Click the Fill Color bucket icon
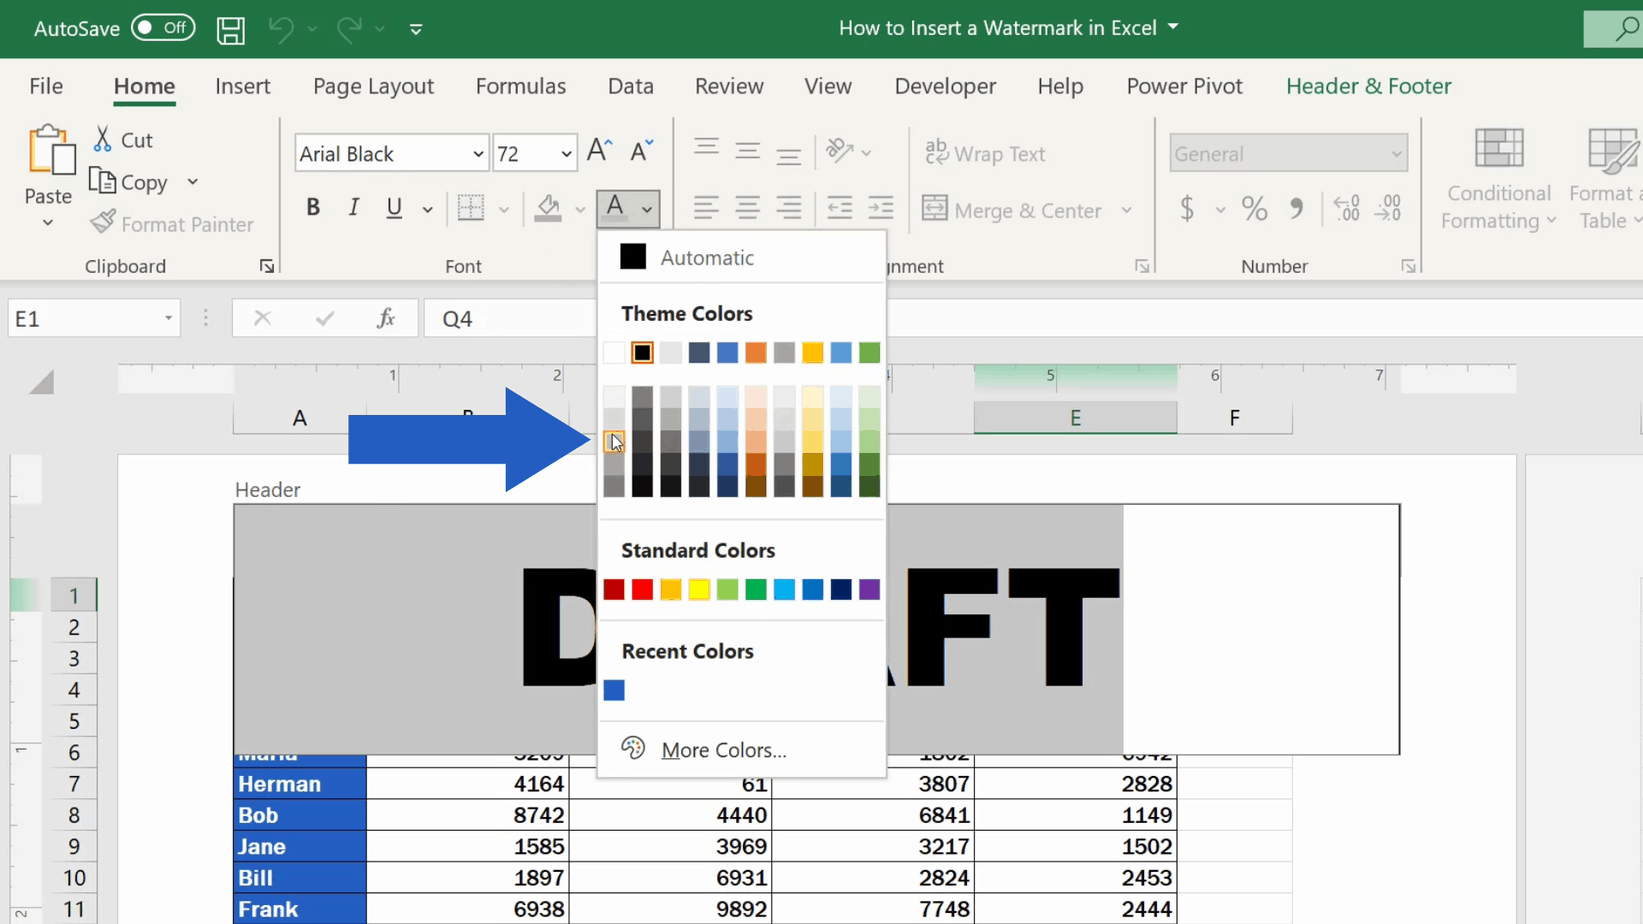The width and height of the screenshot is (1643, 924). tap(548, 208)
